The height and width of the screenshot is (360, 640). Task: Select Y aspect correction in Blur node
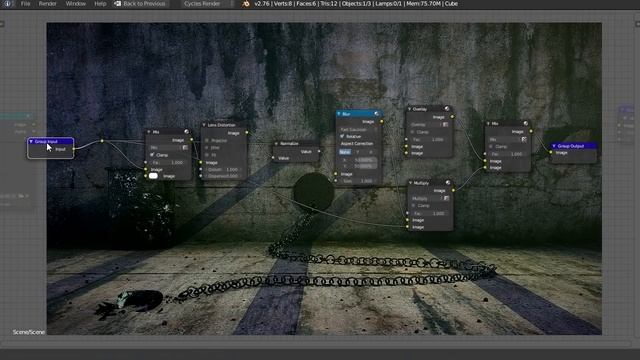click(358, 152)
